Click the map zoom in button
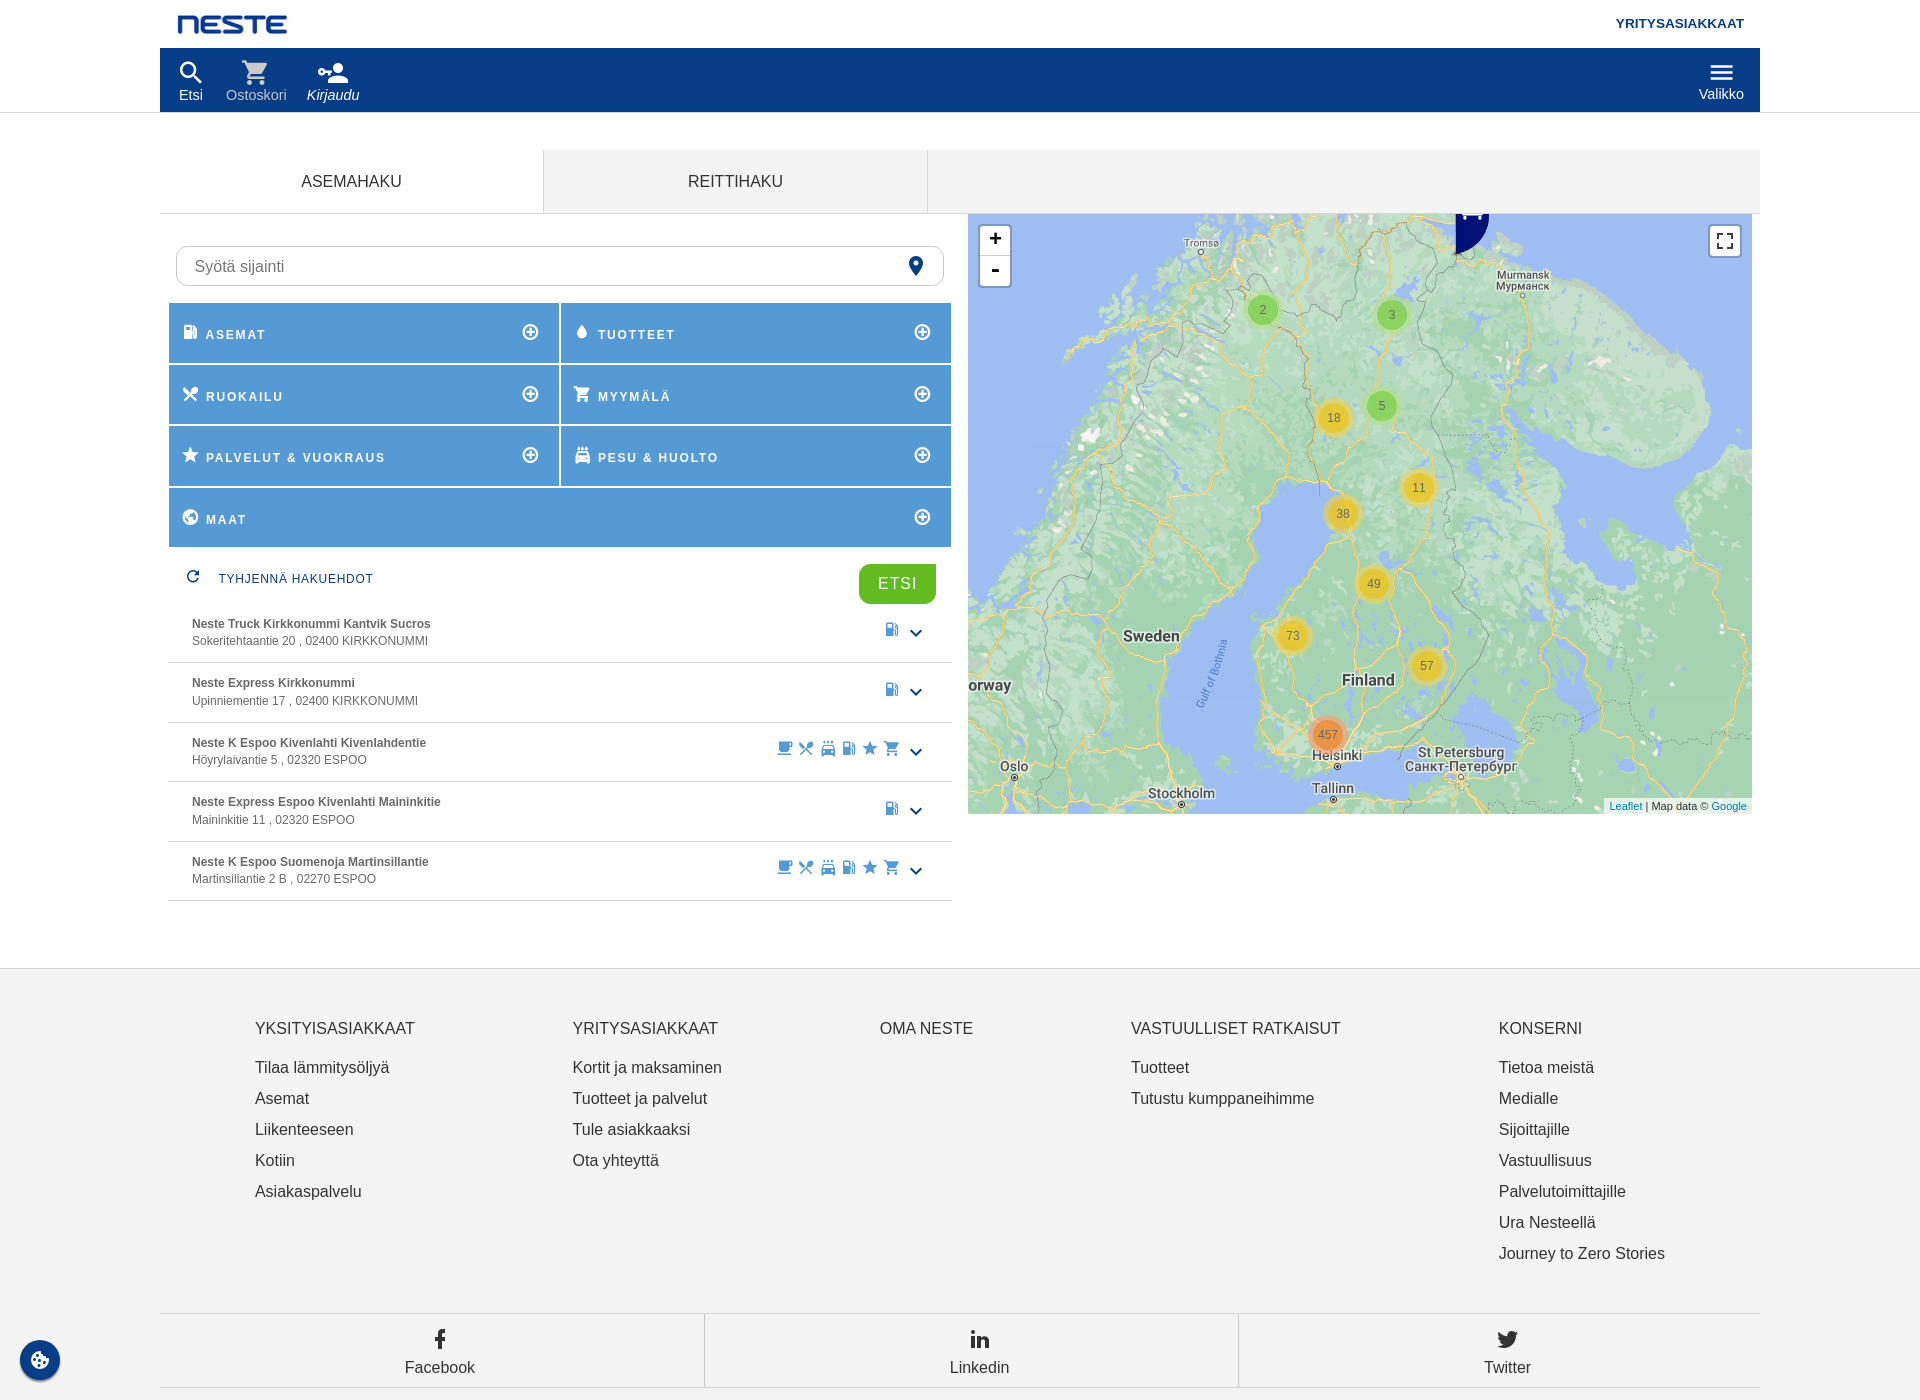The height and width of the screenshot is (1400, 1920). 996,239
